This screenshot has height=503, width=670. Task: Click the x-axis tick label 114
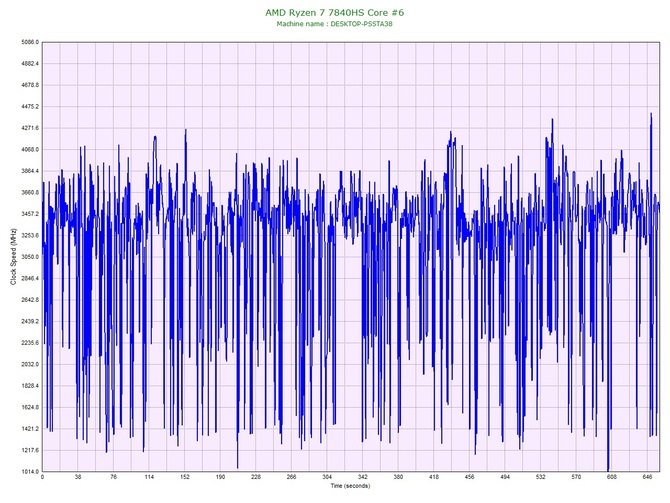point(149,477)
